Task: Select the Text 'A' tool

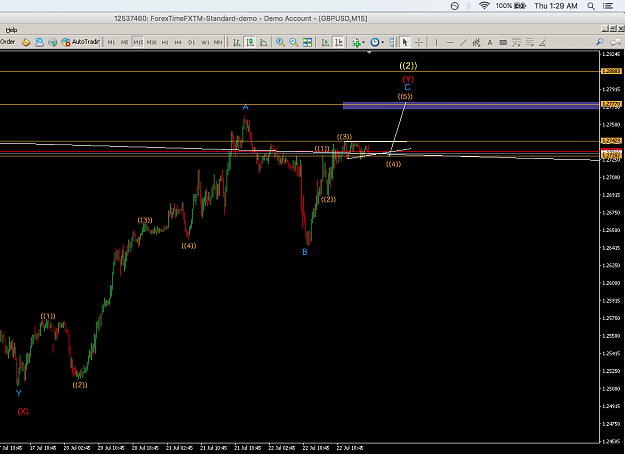Action: [489, 42]
